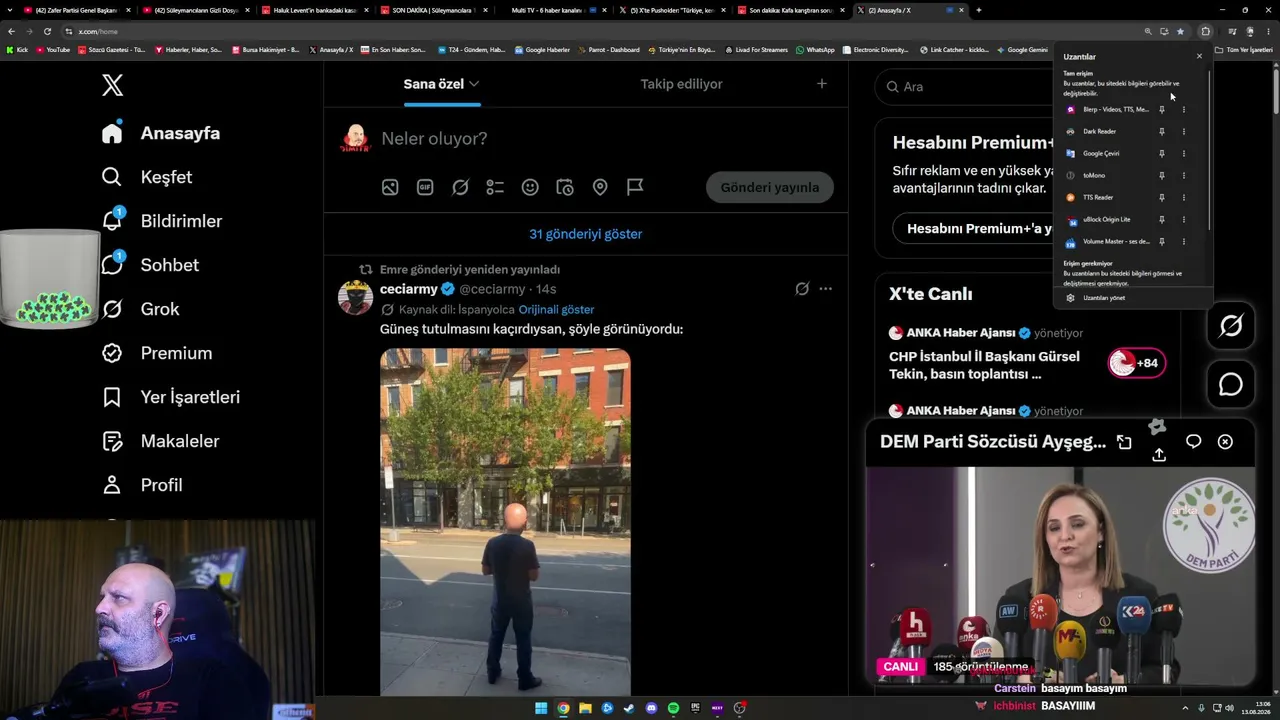Open more actions for TTS Reader

[x=1184, y=197]
